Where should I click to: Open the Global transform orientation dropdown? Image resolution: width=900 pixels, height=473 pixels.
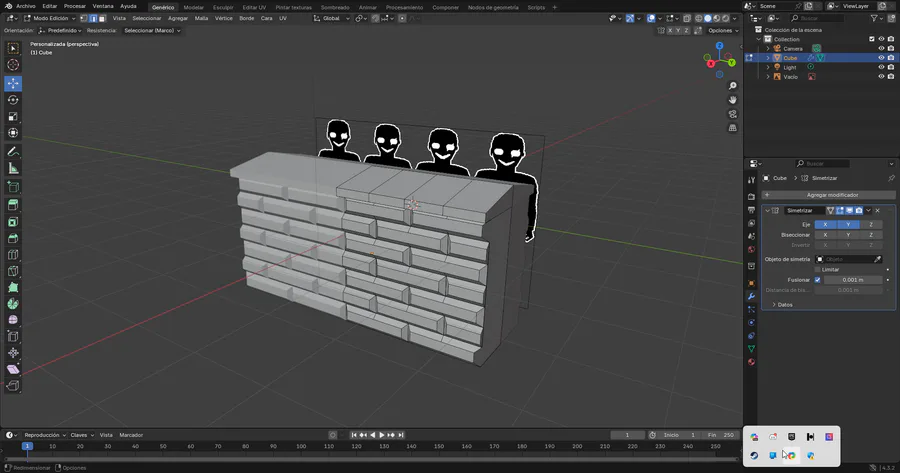tap(332, 18)
